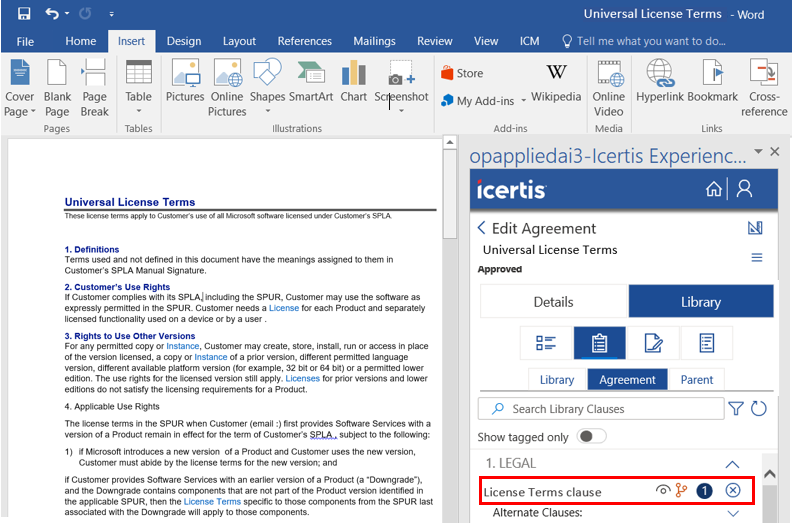Switch to the Design ribbon tab
Viewport: 792px width, 523px height.
point(183,41)
